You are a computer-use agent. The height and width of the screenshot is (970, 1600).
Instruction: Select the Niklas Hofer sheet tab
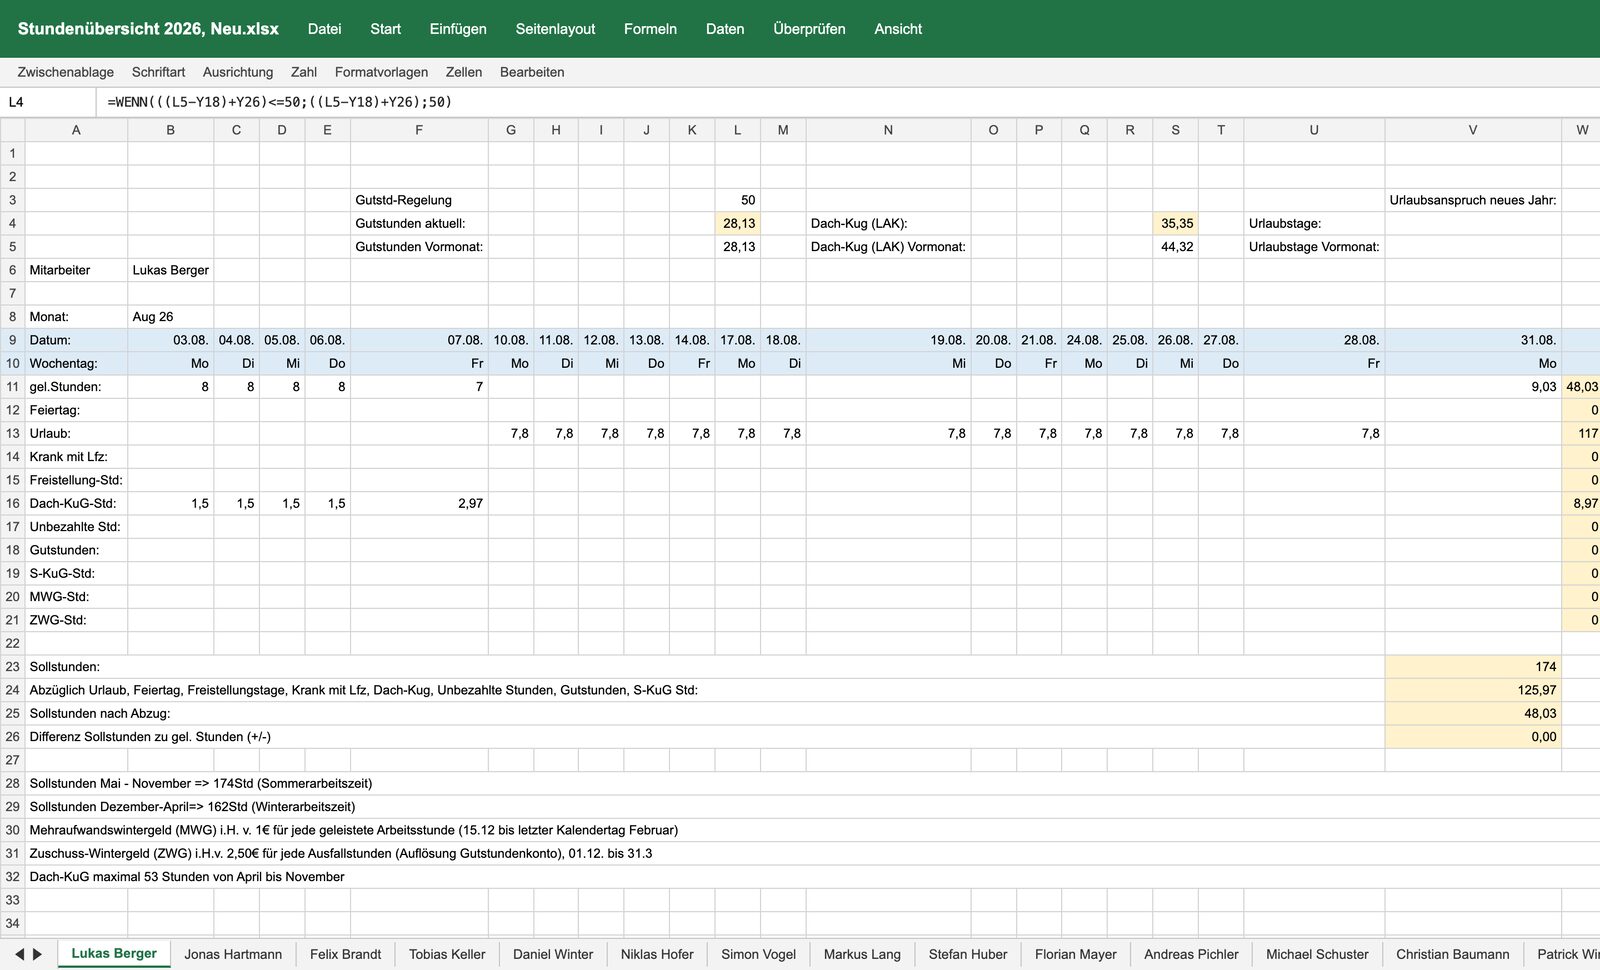[657, 954]
